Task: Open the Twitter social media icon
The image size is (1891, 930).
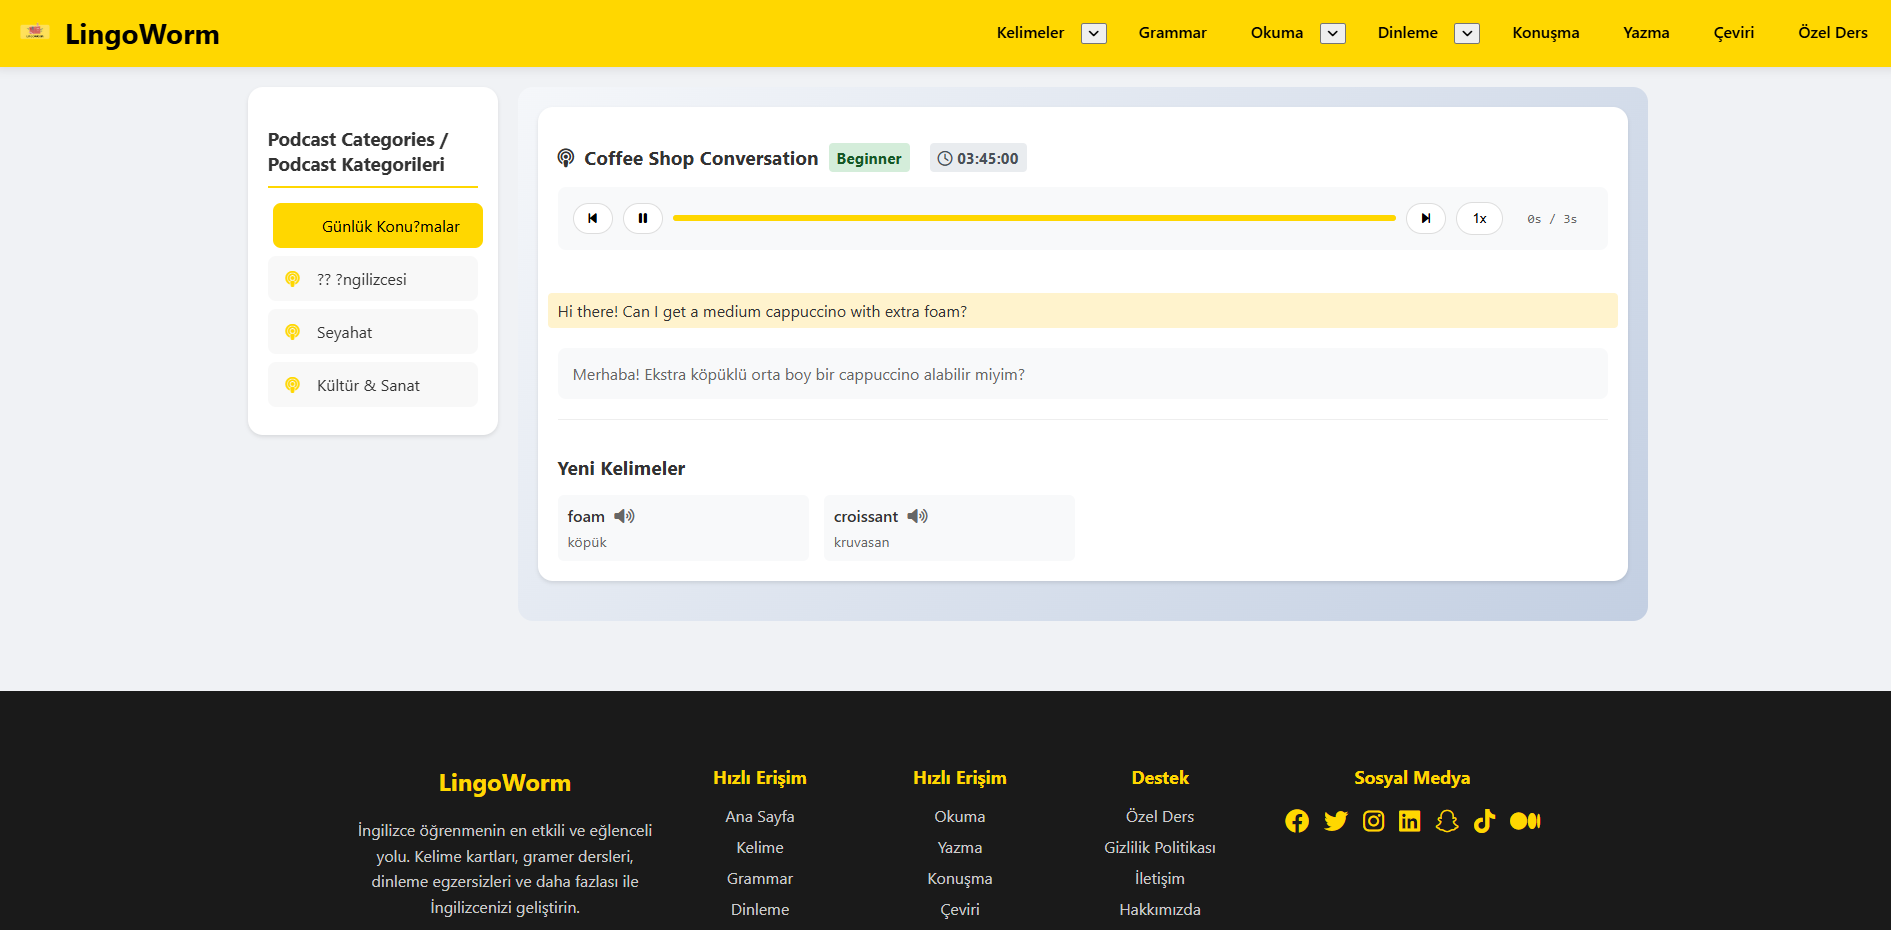Action: 1335,821
